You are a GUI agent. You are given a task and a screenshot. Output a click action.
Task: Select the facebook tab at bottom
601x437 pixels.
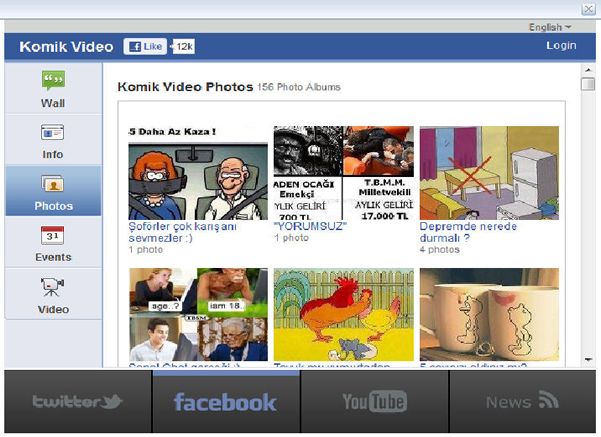[225, 402]
